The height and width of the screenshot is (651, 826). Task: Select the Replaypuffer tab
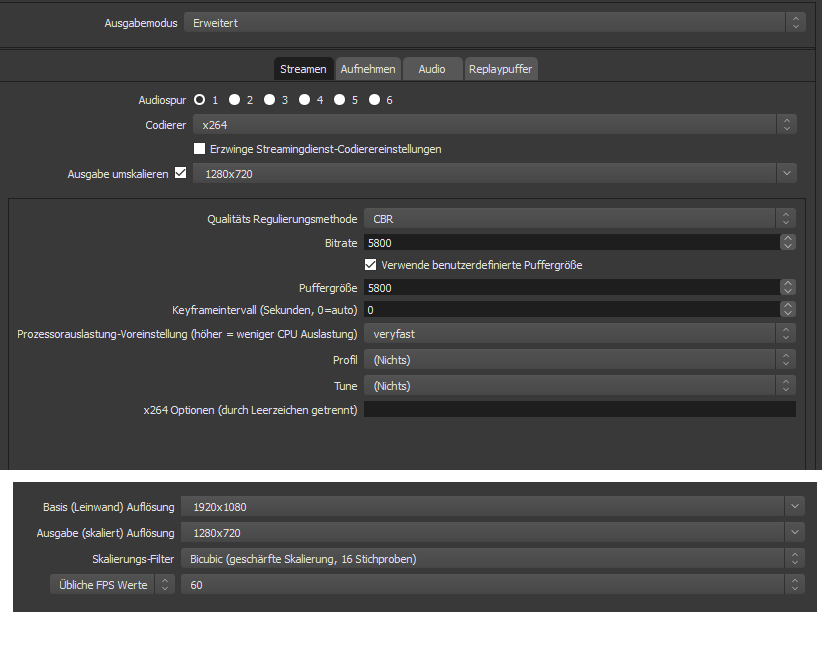[501, 69]
